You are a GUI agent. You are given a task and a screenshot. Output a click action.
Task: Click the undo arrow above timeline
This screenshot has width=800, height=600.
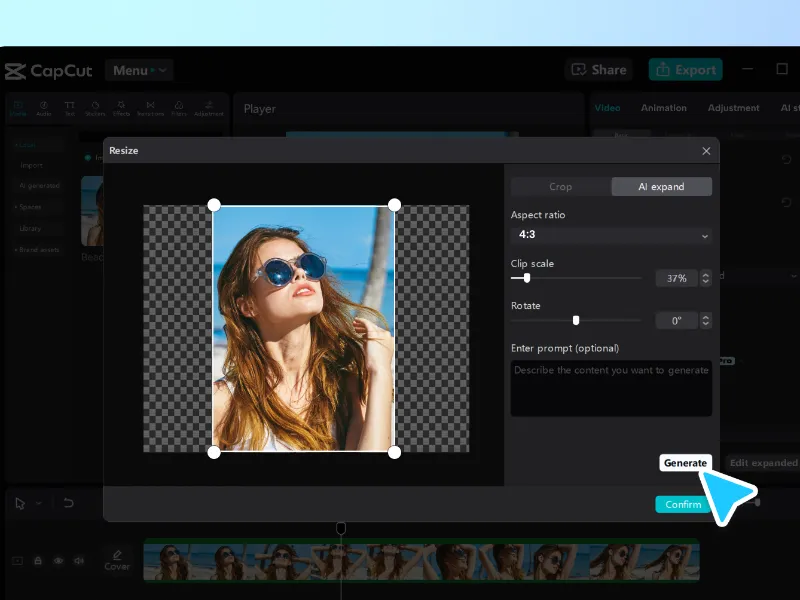(68, 503)
